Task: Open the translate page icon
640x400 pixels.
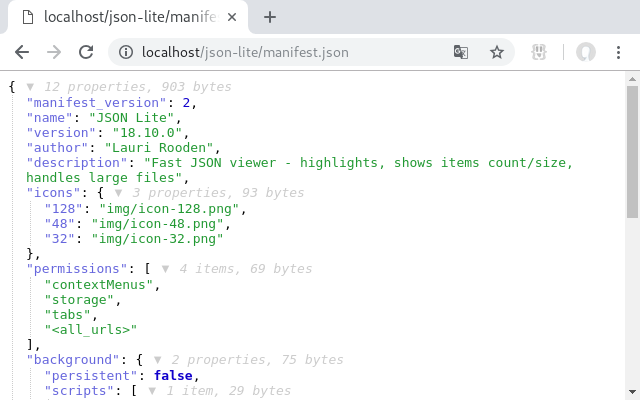Action: tap(461, 52)
